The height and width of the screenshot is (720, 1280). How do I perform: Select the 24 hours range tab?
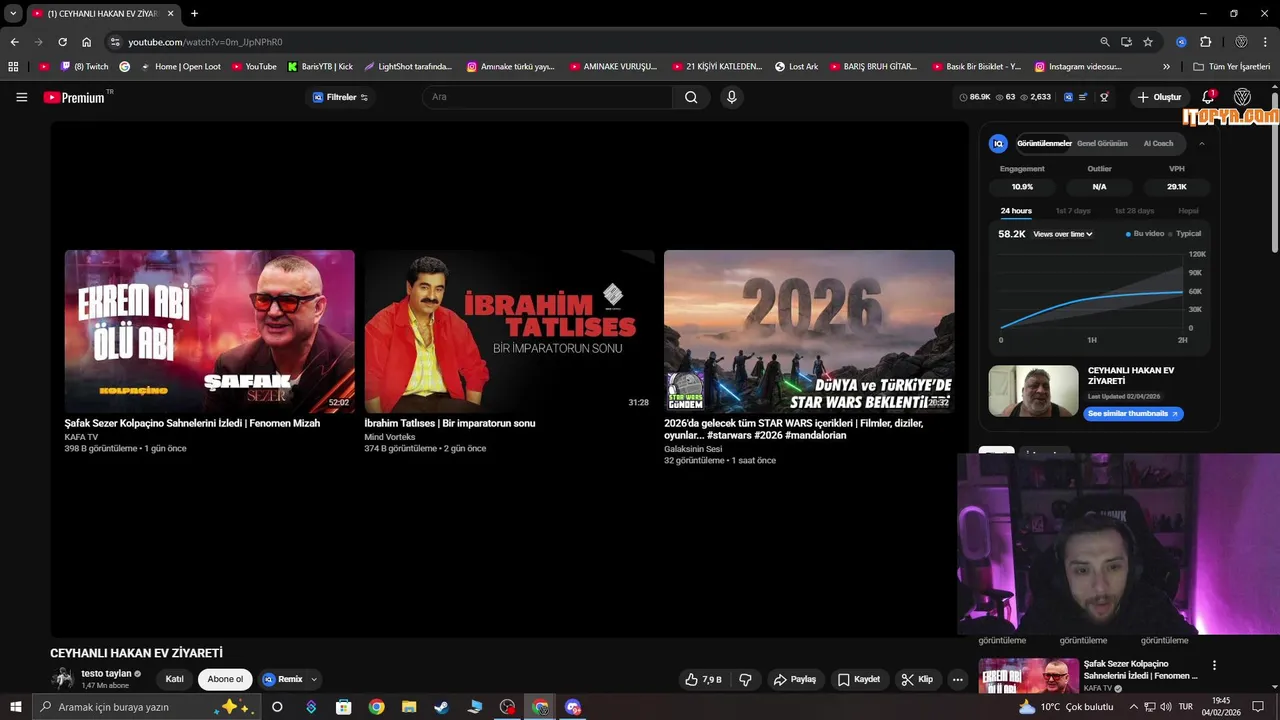(x=1016, y=211)
